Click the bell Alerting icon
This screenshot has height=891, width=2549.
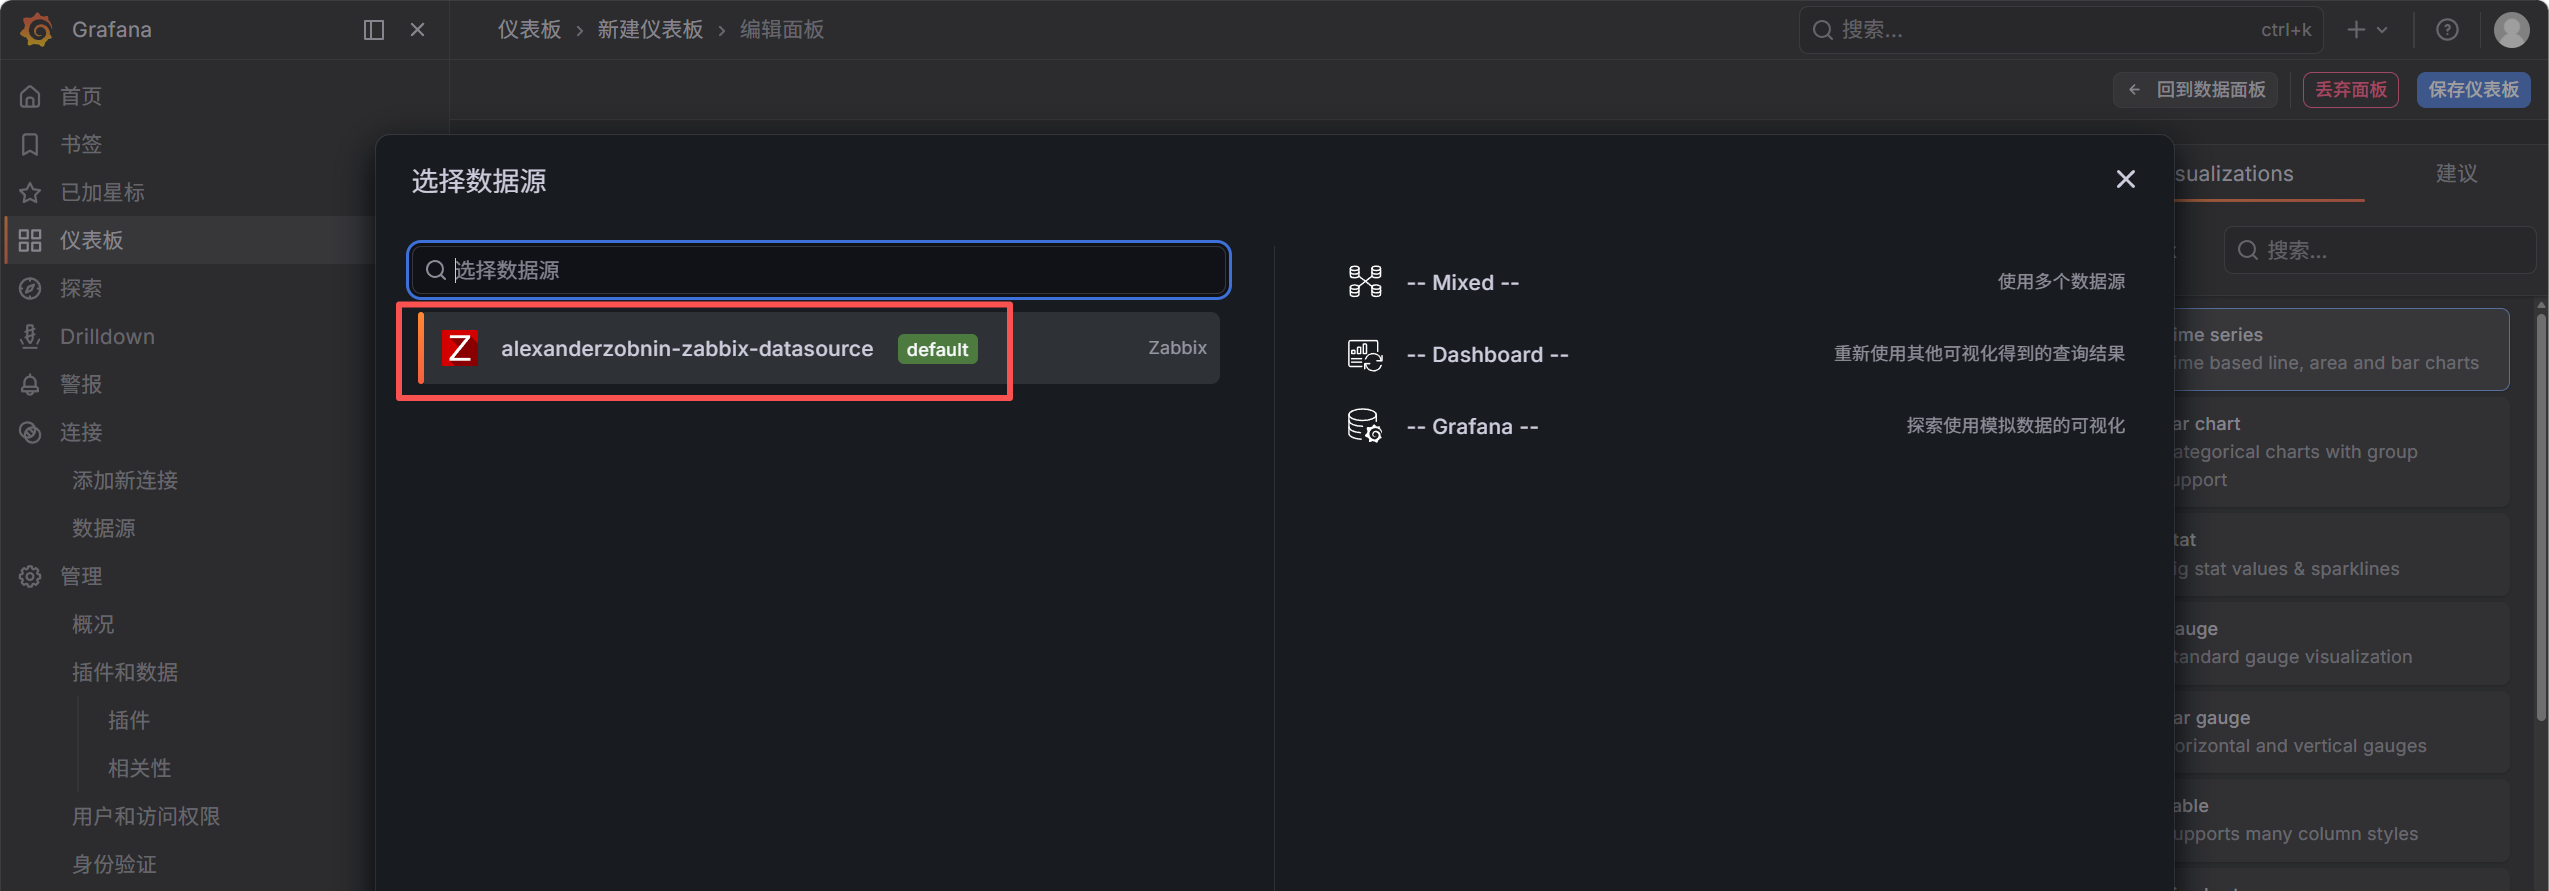pos(30,384)
